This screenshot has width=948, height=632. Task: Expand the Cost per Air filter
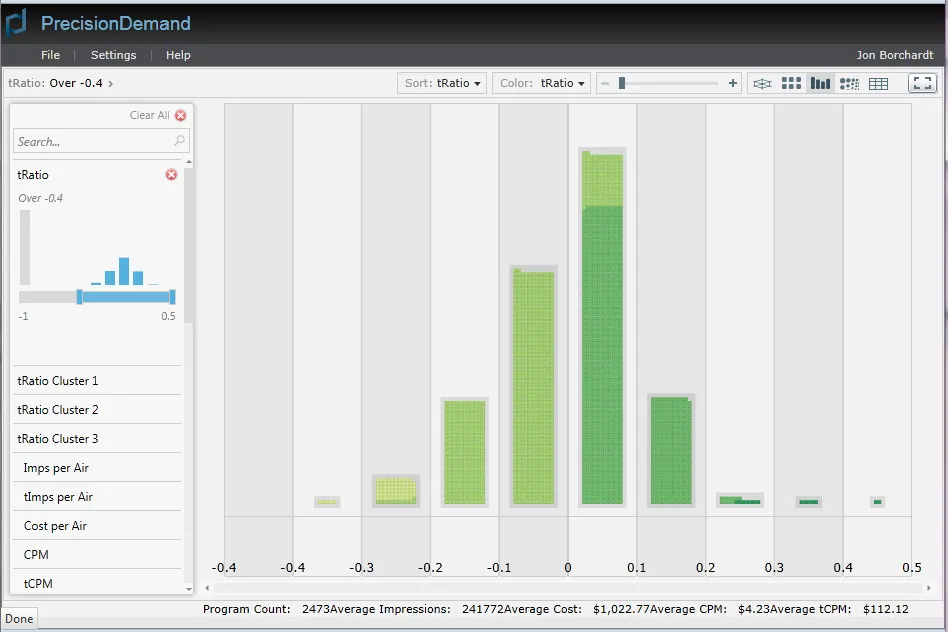click(x=97, y=526)
